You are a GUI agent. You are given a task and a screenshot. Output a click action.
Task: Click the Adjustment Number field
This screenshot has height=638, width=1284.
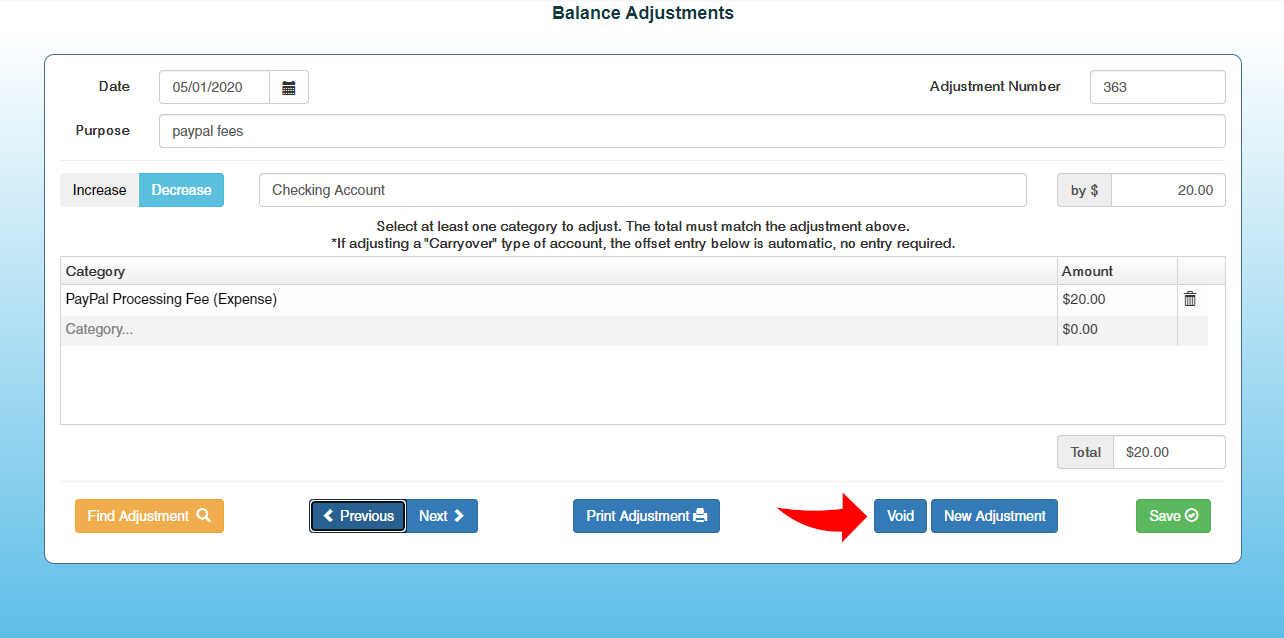tap(1157, 87)
